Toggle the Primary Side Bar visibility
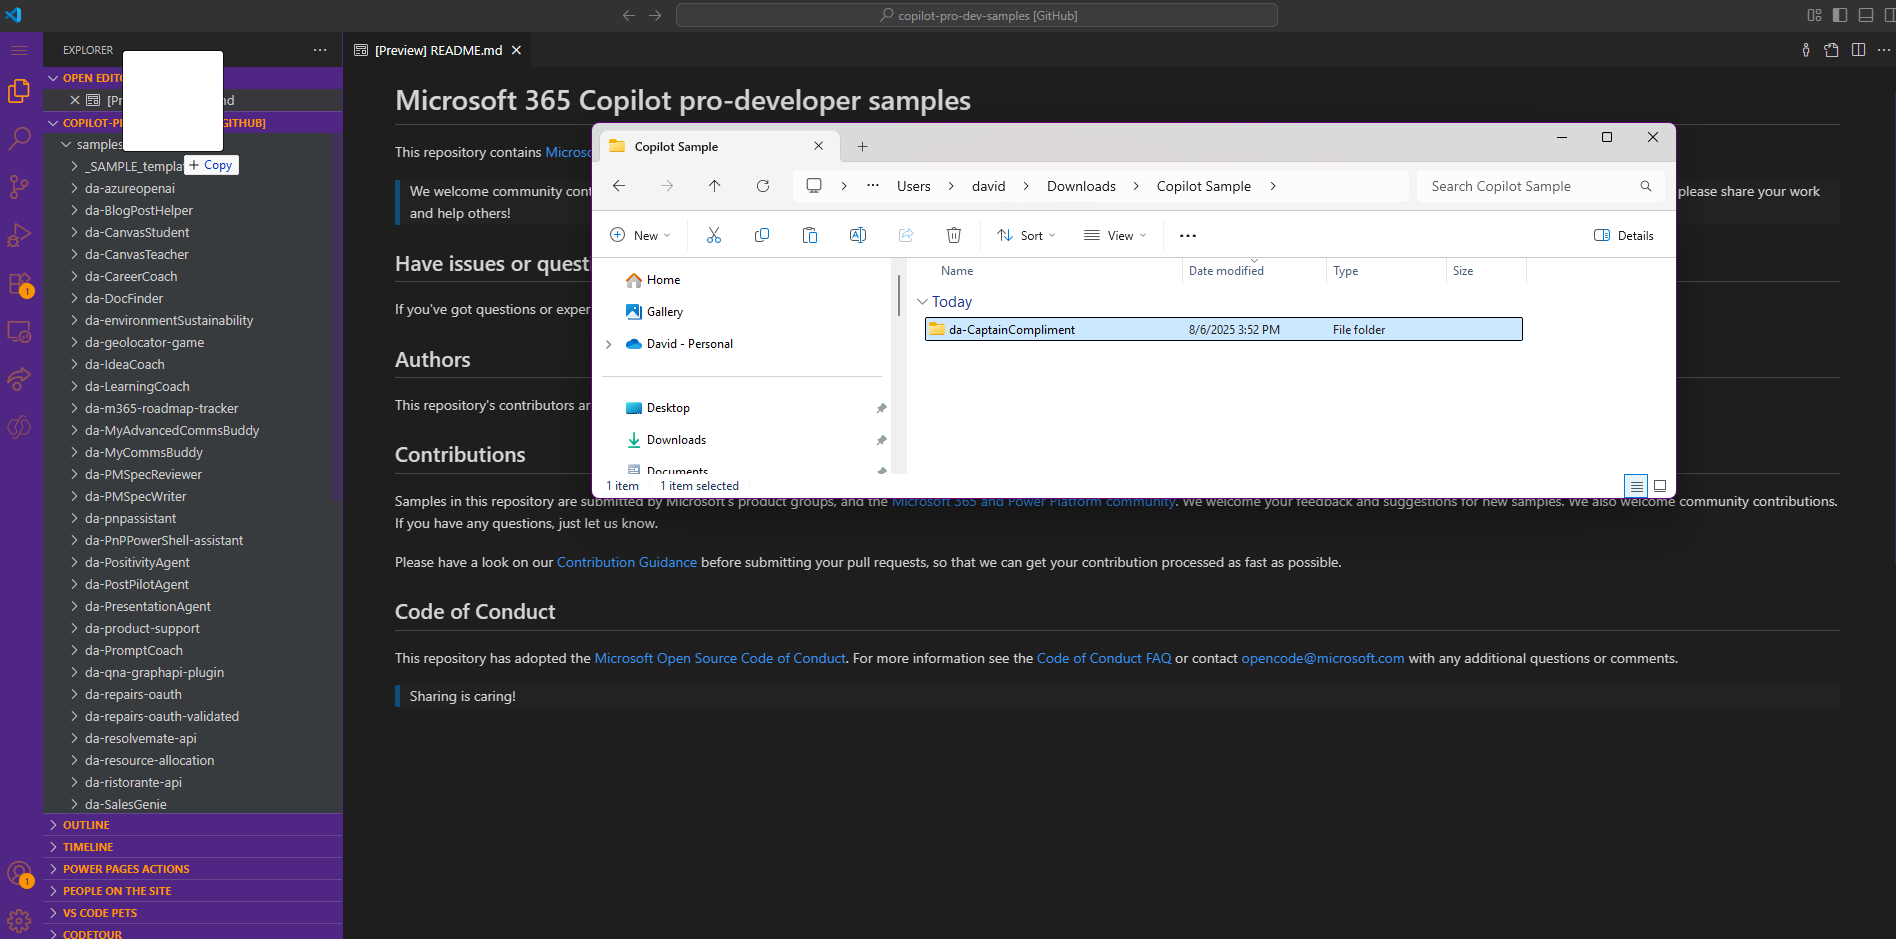 [1840, 15]
